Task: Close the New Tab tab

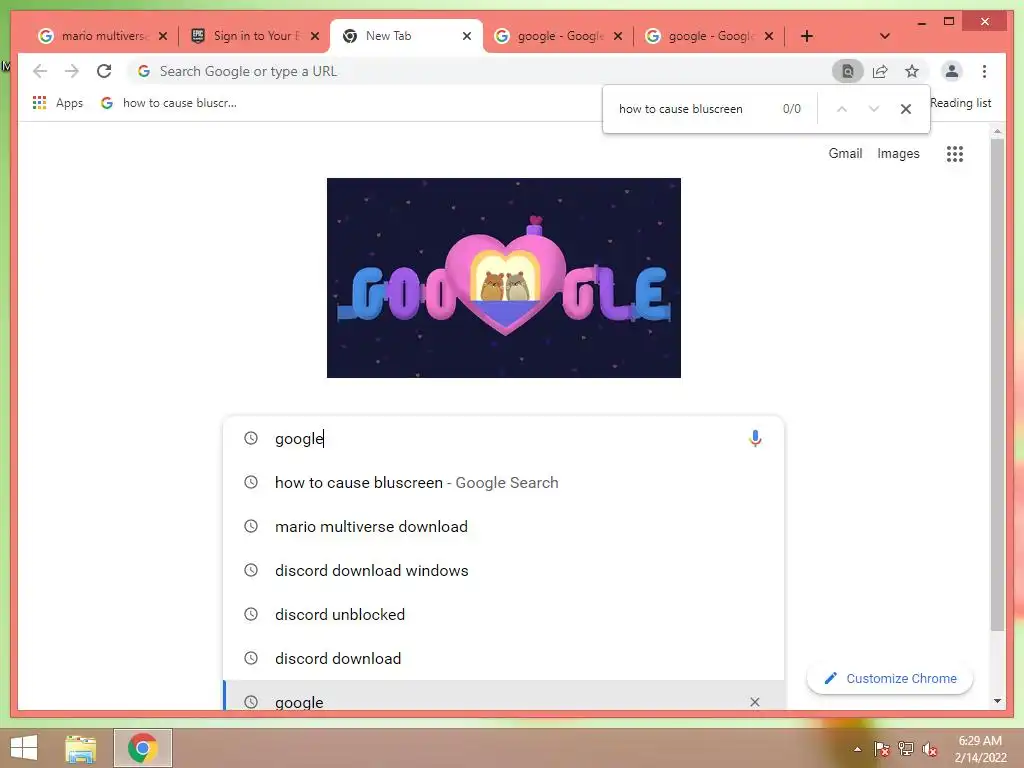Action: click(466, 36)
